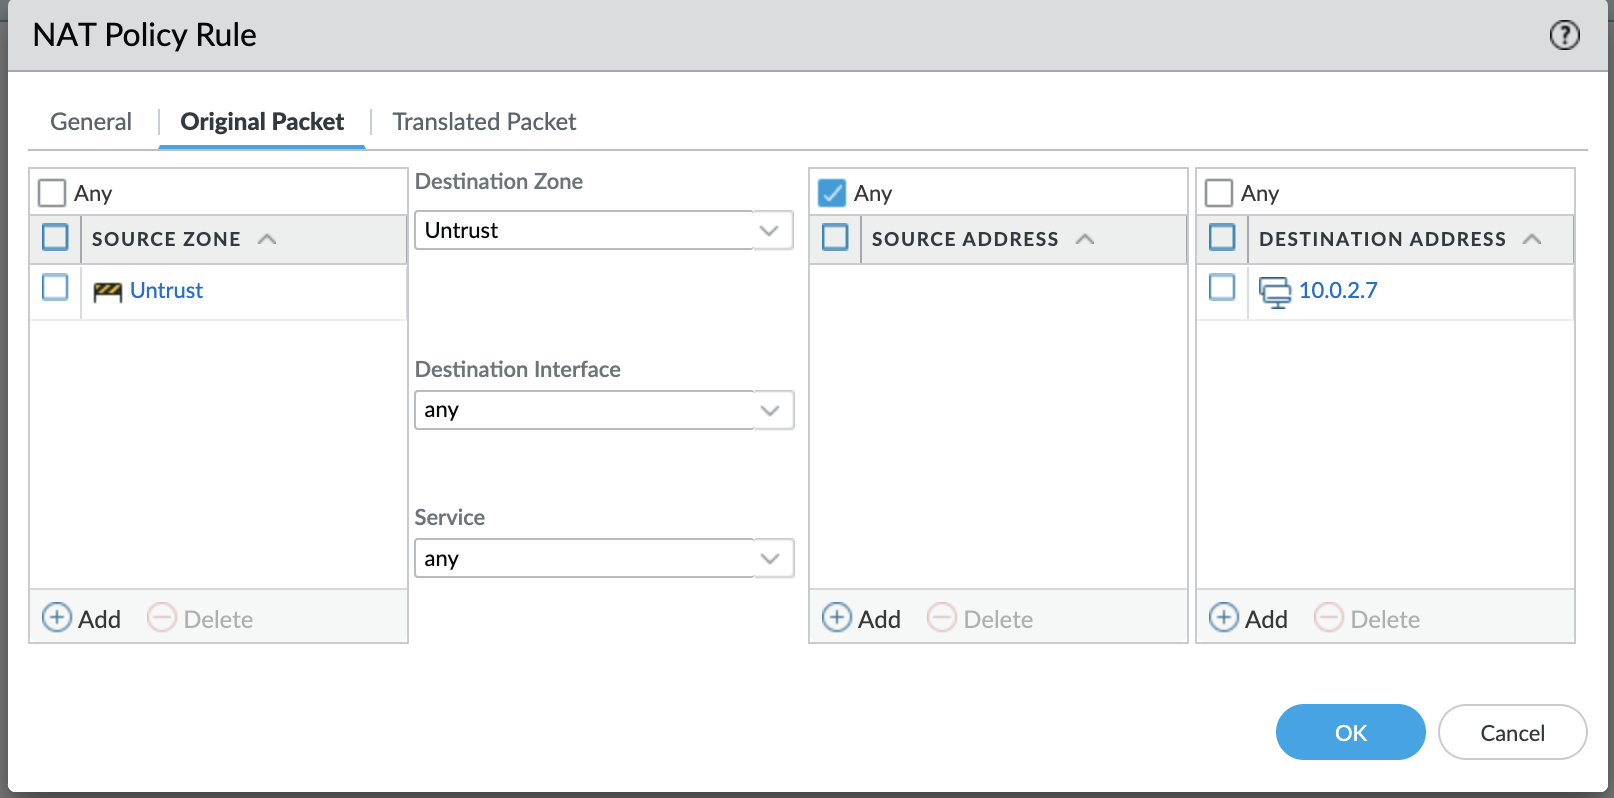This screenshot has height=798, width=1614.
Task: Select the checkbox beside 10.0.2.7 row
Action: click(x=1222, y=288)
